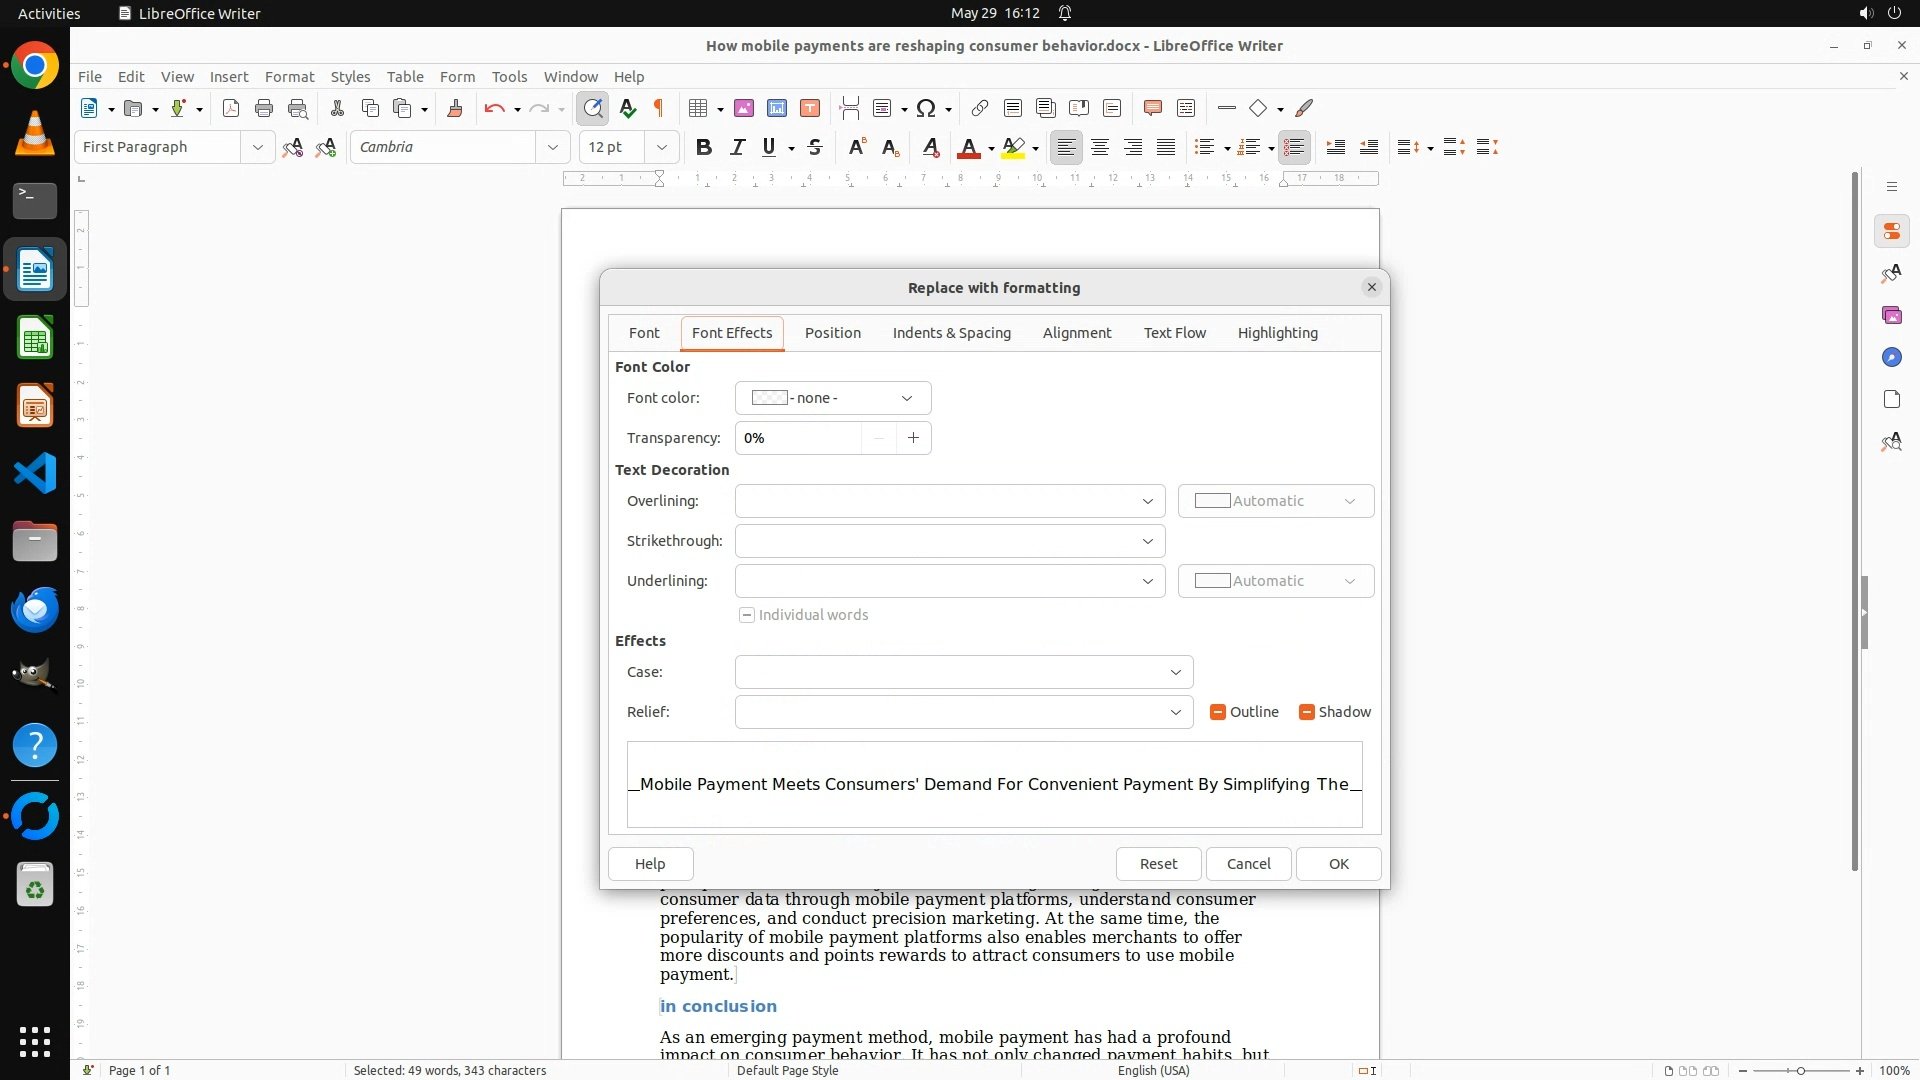Open the Case effects dropdown
The height and width of the screenshot is (1080, 1920).
[x=963, y=672]
